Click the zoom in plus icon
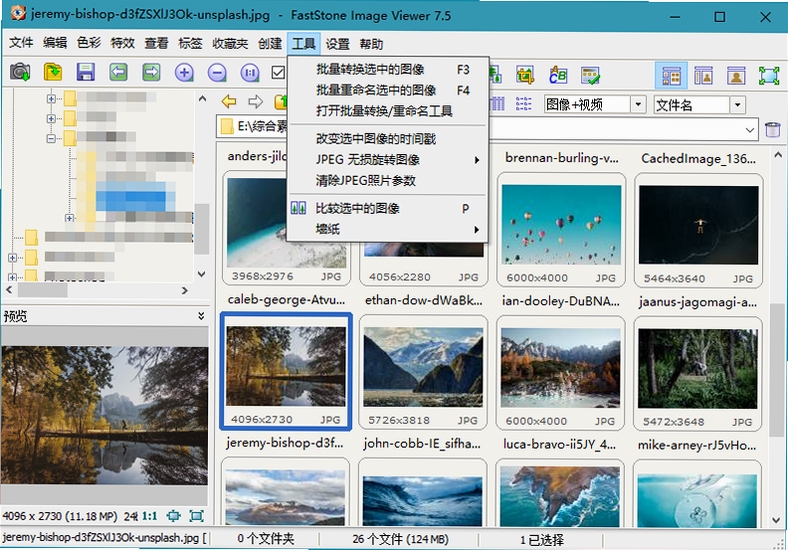This screenshot has width=788, height=550. (184, 73)
